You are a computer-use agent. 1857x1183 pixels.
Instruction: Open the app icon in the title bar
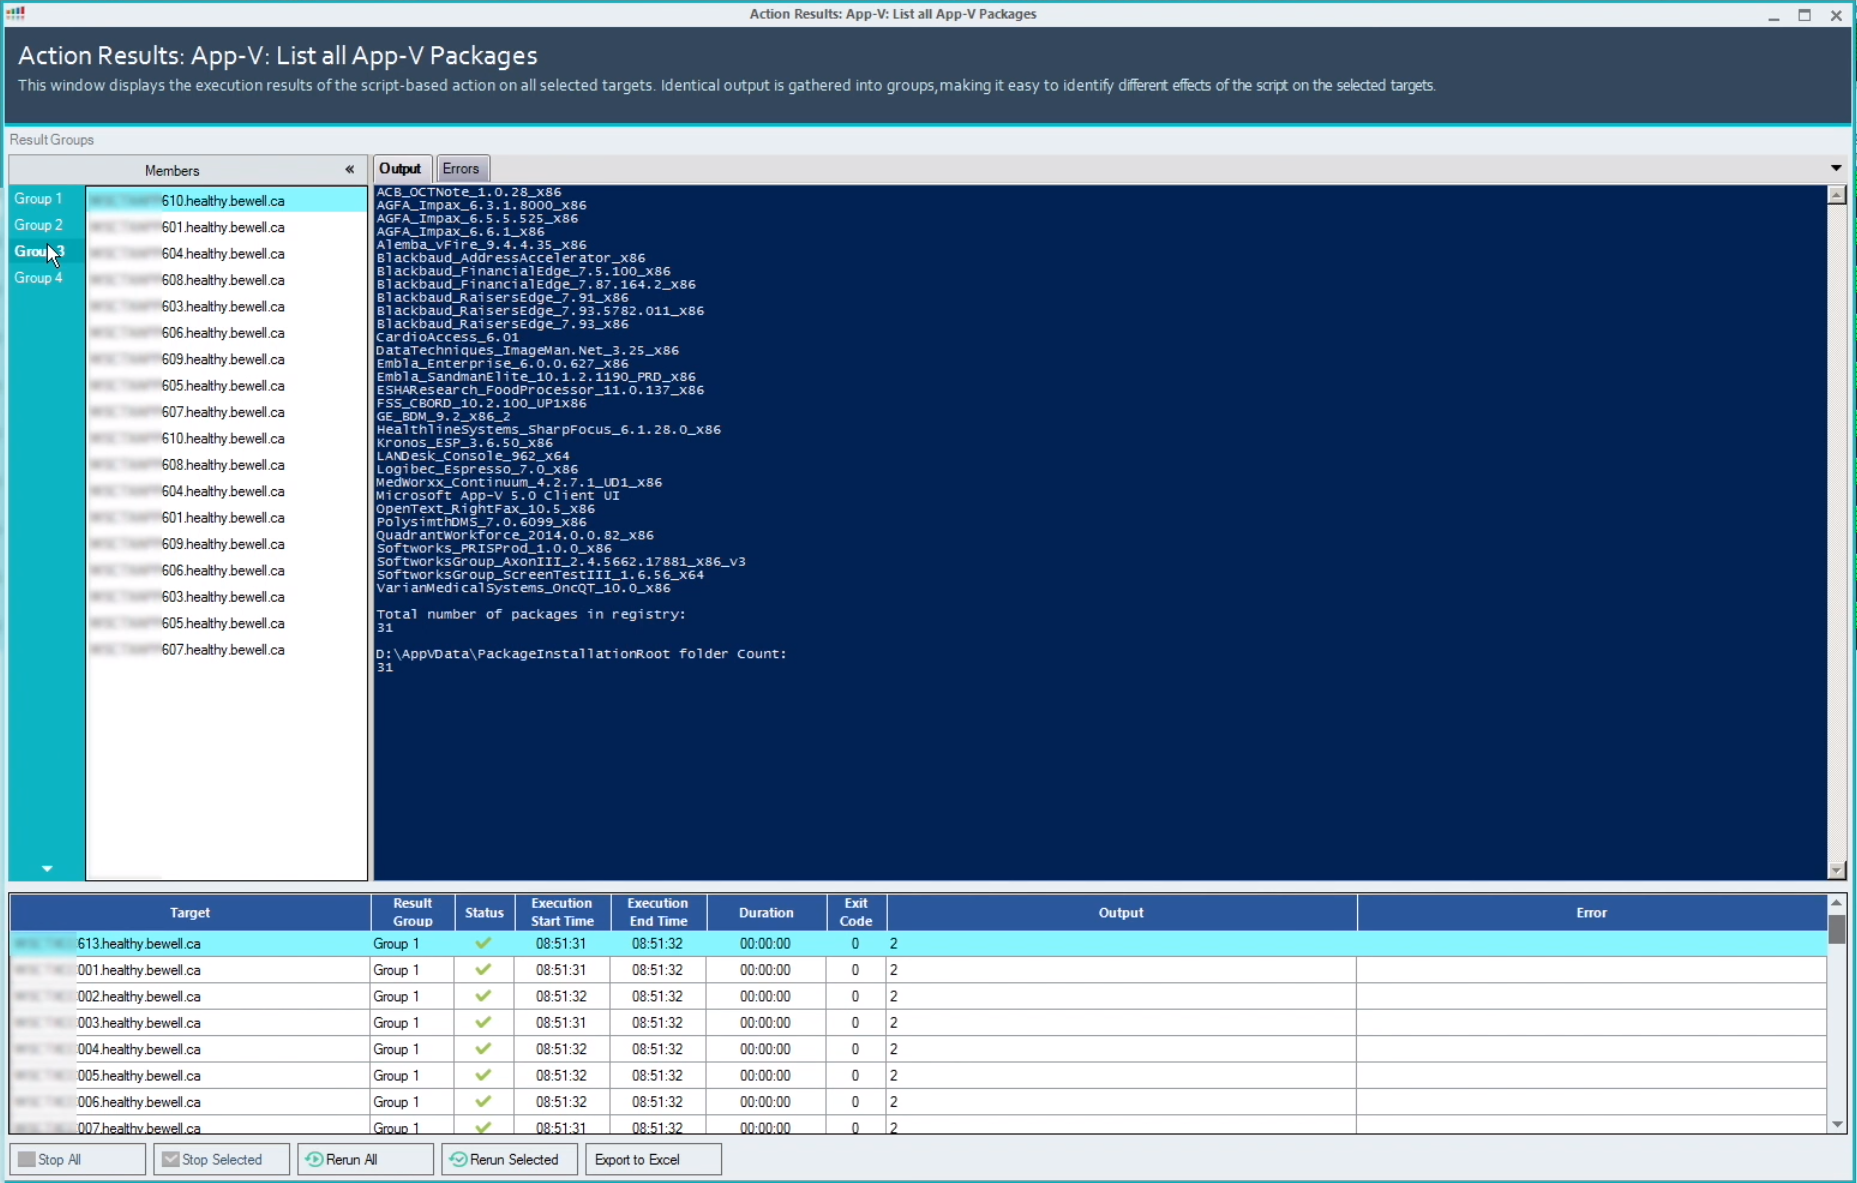click(15, 13)
